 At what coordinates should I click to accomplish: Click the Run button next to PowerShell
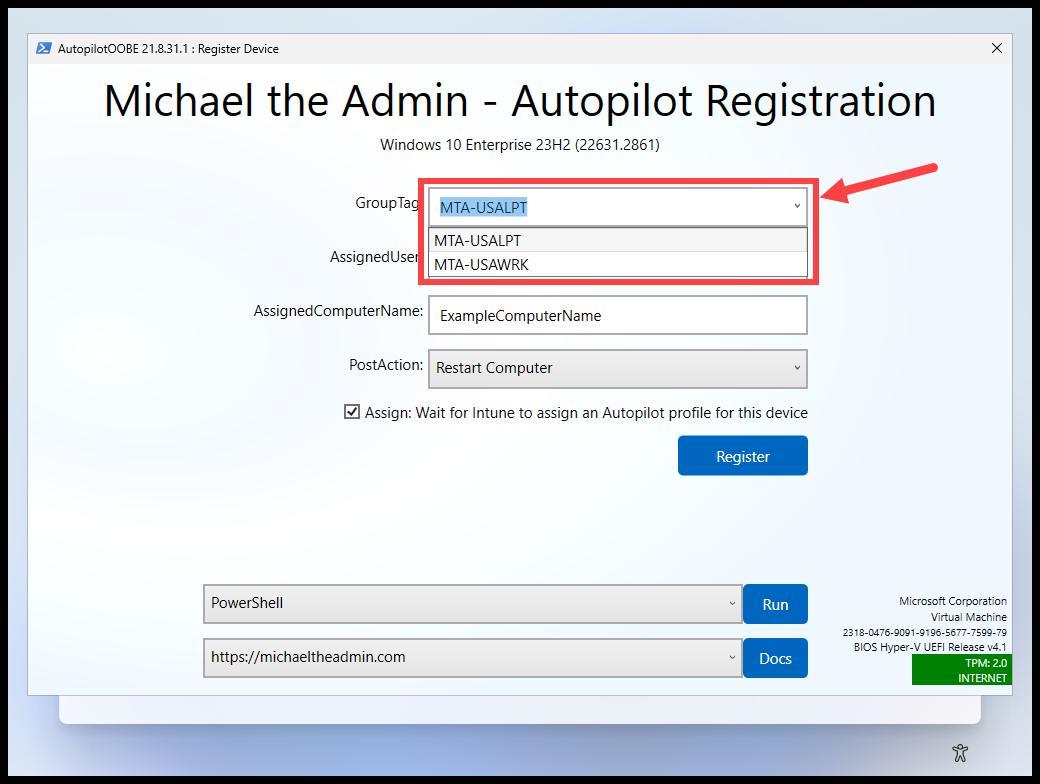775,604
